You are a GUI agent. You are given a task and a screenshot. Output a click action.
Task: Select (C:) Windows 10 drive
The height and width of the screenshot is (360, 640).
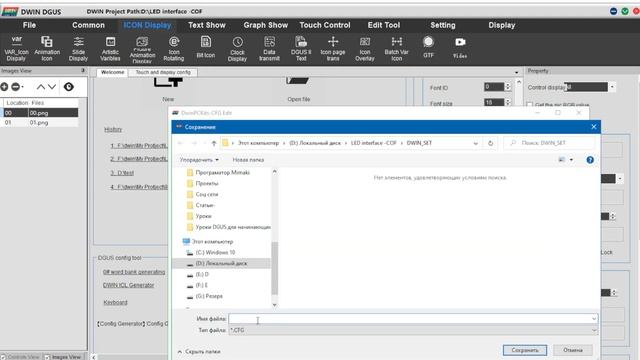pyautogui.click(x=215, y=252)
